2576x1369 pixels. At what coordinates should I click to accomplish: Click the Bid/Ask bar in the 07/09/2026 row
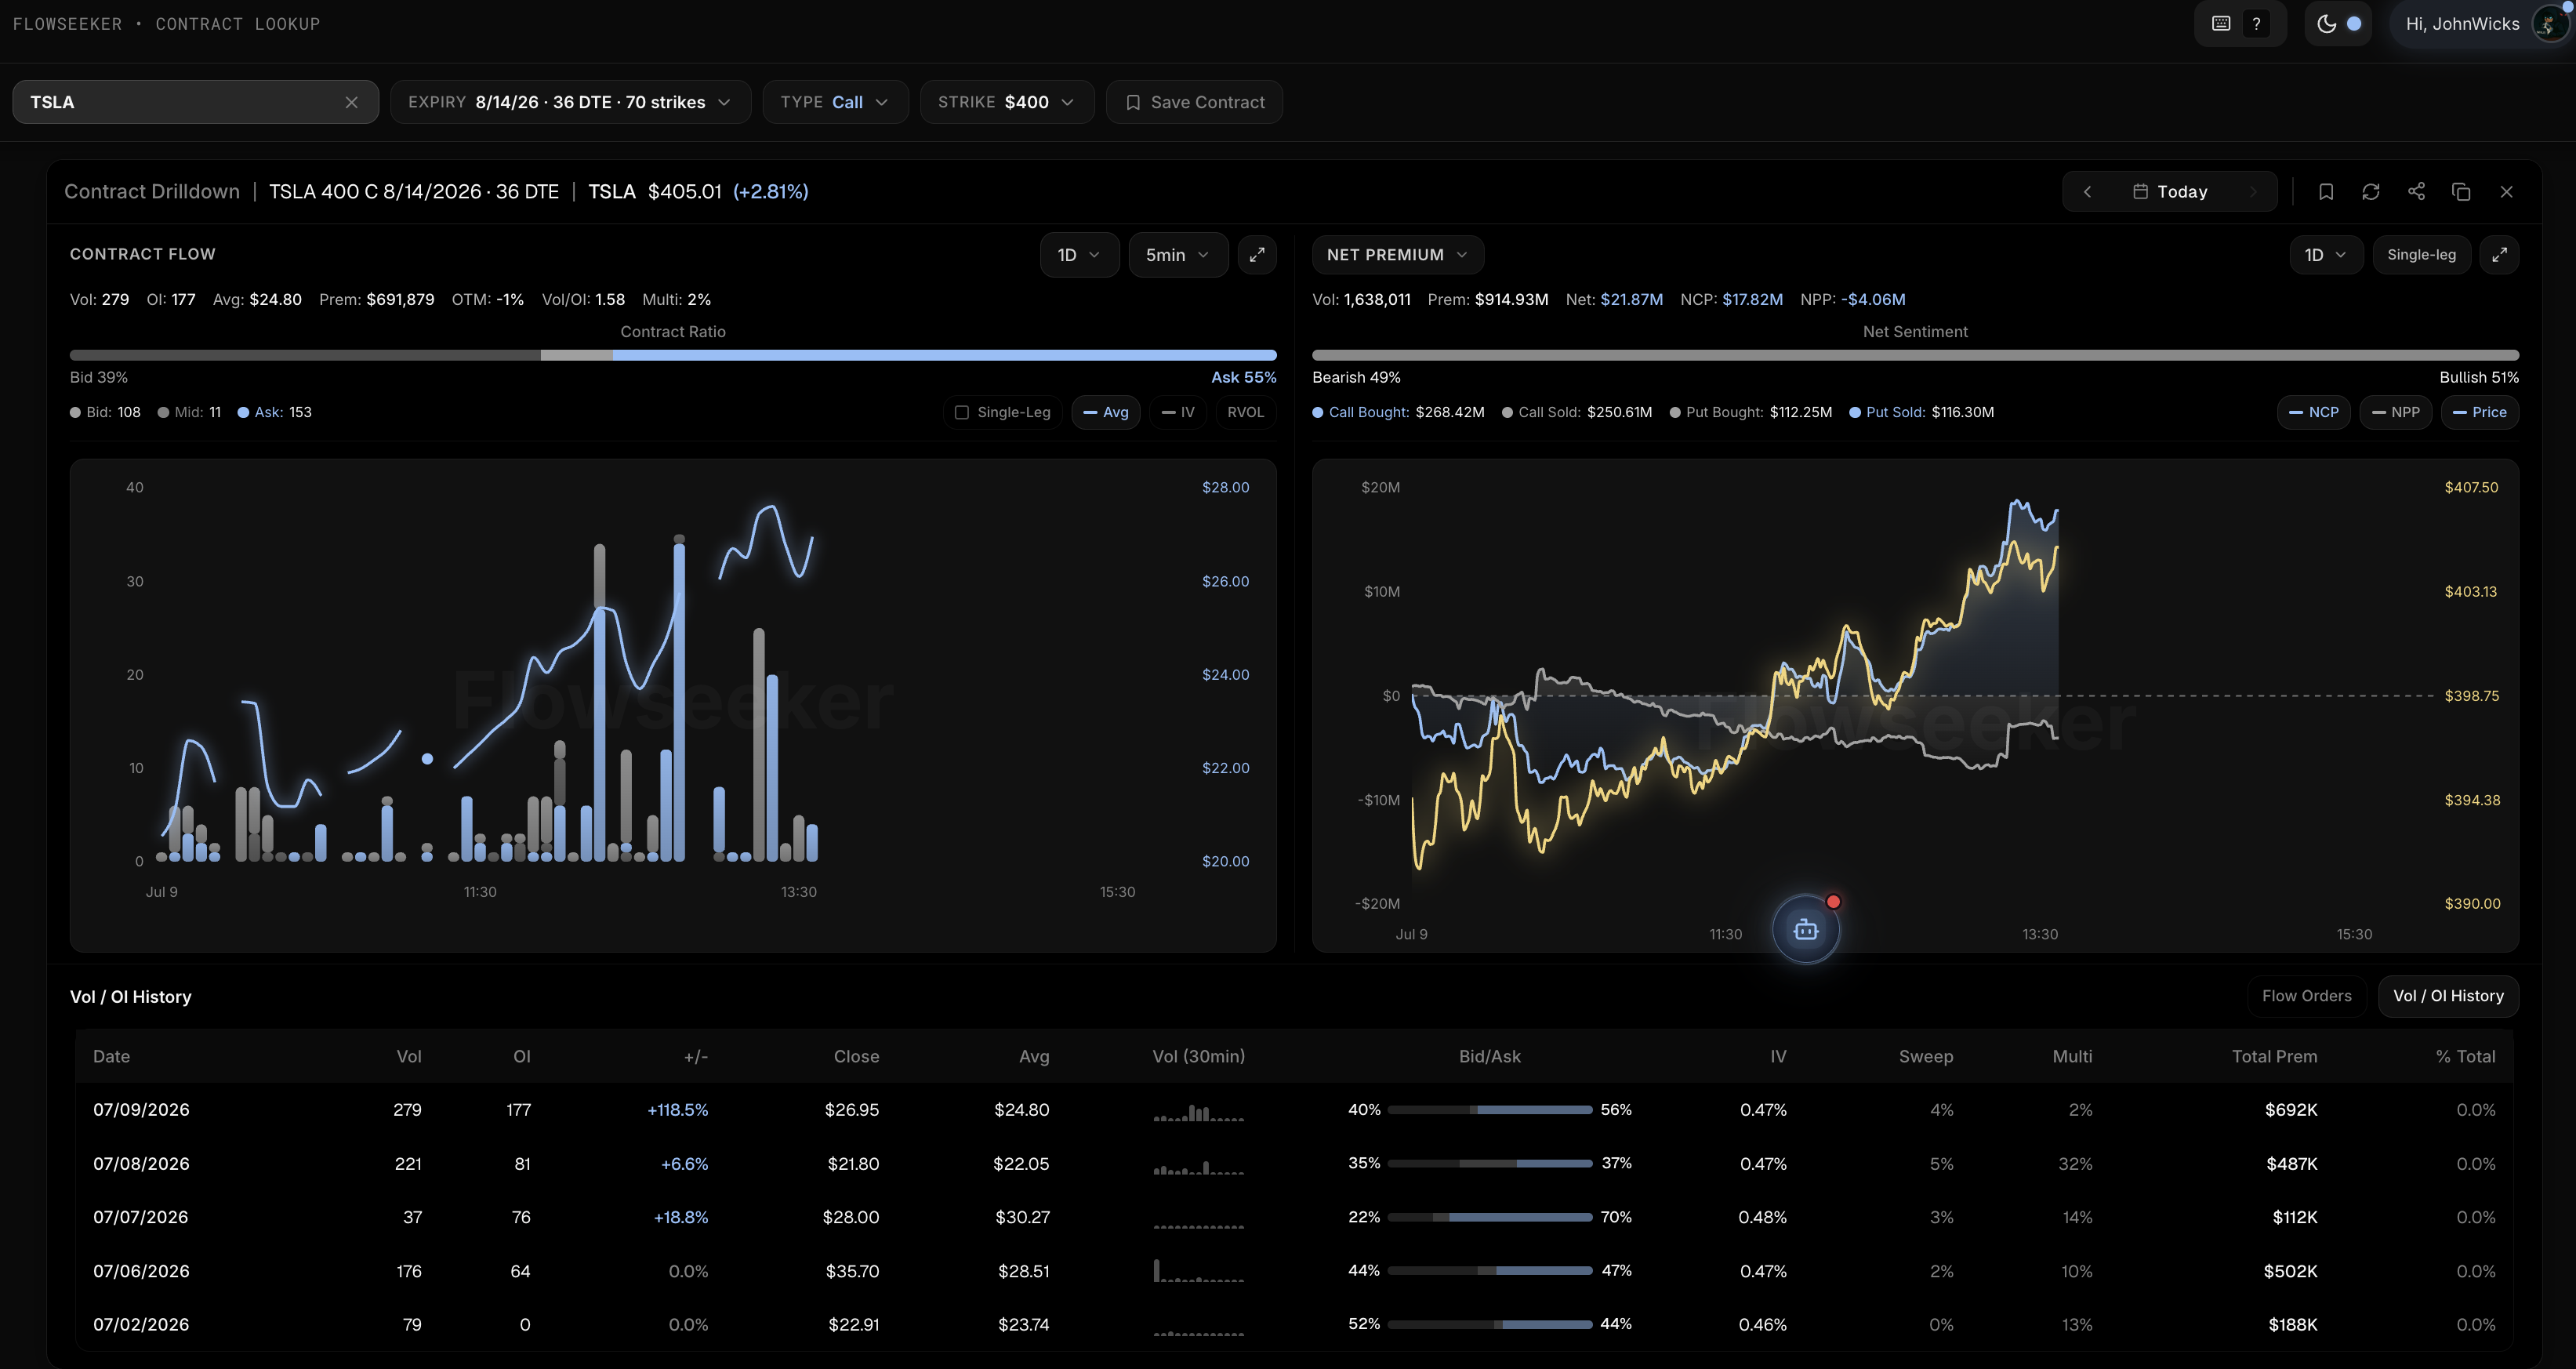point(1490,1110)
